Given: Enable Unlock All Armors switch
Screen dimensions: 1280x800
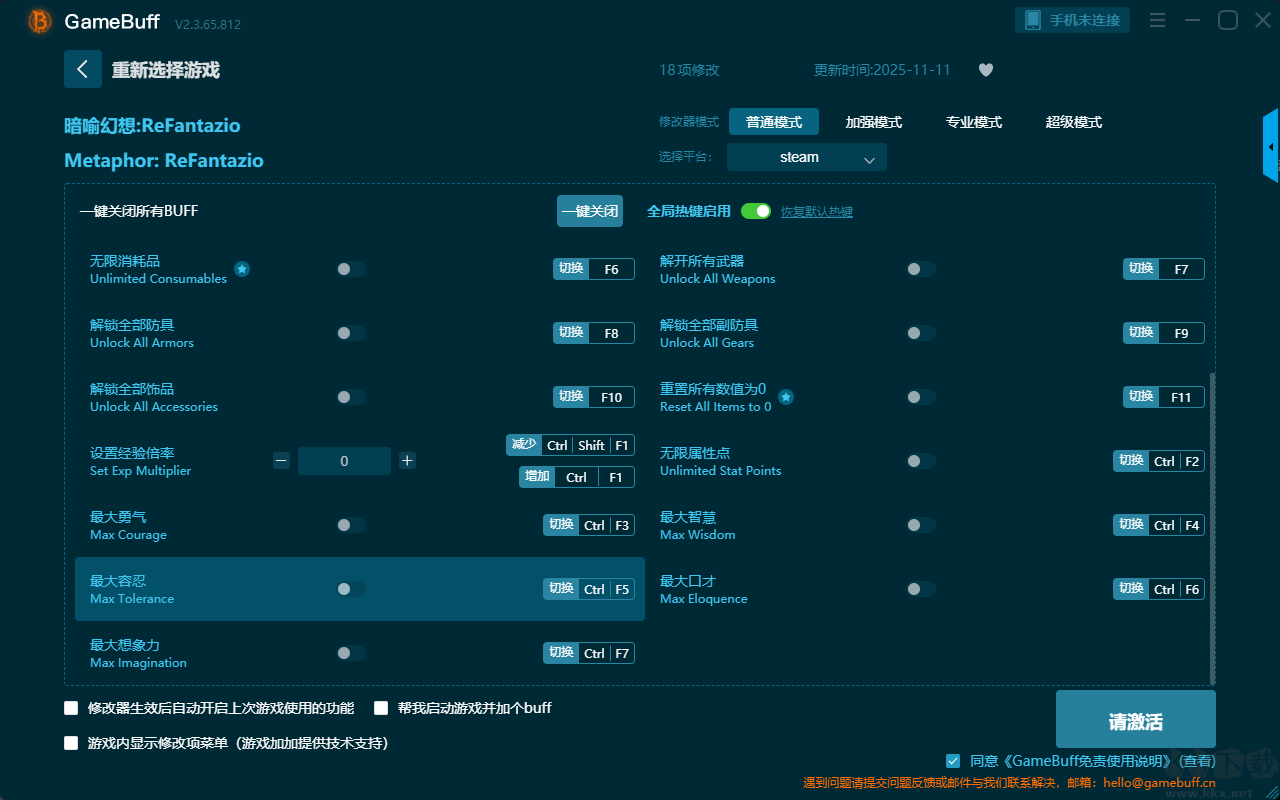Looking at the screenshot, I should pyautogui.click(x=351, y=333).
